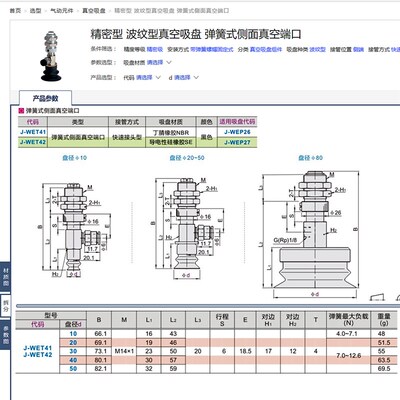The width and height of the screenshot is (400, 400).
Task: Click the magenta square icon beside 弹簧式侧面真空端口
Action: 21,111
